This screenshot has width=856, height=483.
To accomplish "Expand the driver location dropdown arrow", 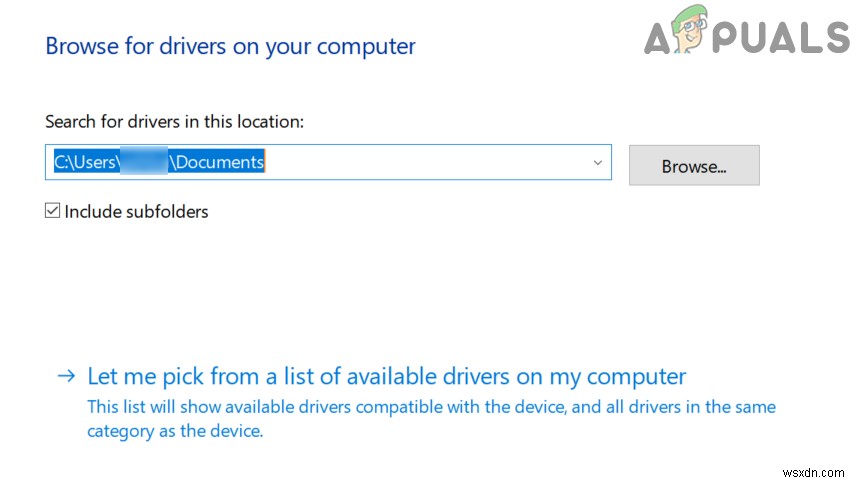I will 598,162.
